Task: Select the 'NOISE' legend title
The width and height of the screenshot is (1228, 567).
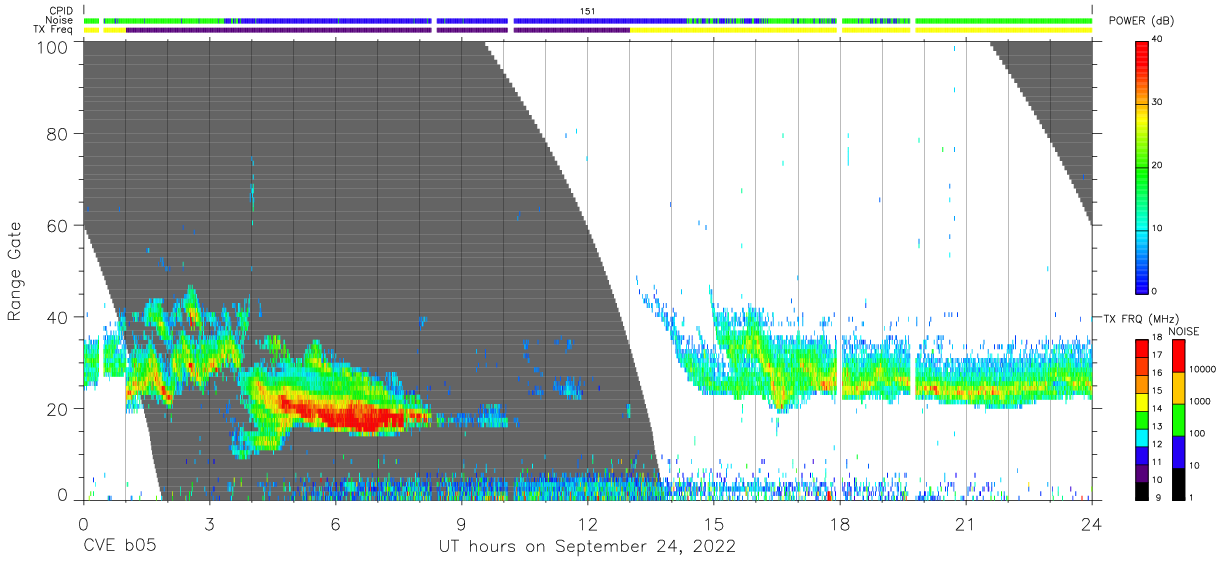Action: (x=1183, y=331)
